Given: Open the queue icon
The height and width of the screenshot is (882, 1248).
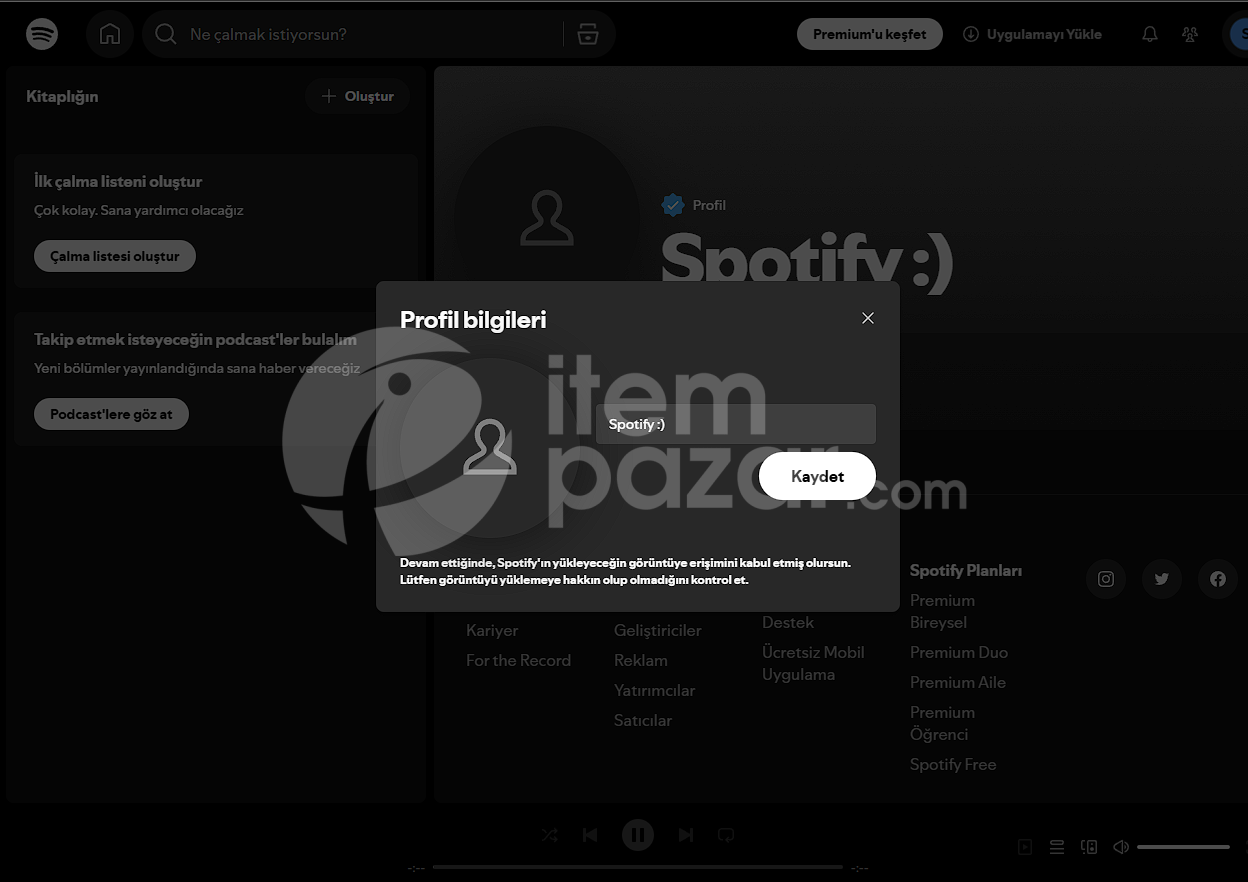Looking at the screenshot, I should (1057, 847).
